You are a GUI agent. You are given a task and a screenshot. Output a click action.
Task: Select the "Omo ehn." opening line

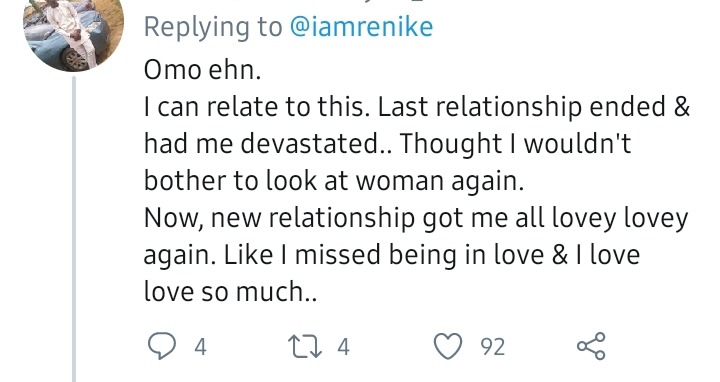coord(202,70)
